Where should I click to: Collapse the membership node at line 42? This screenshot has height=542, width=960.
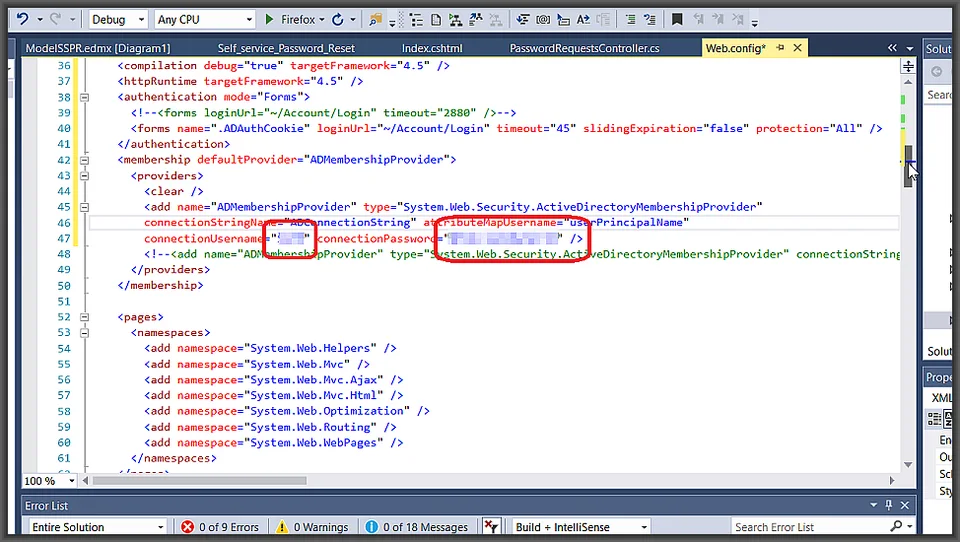(x=84, y=160)
